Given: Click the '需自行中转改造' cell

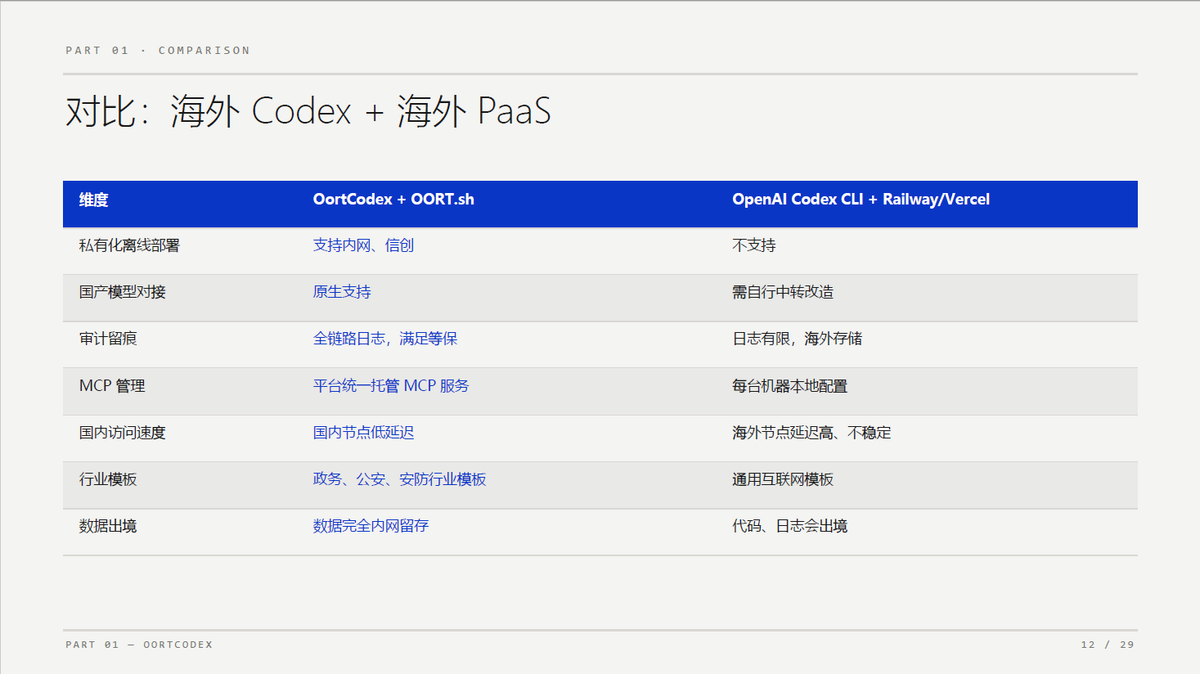Looking at the screenshot, I should tap(783, 292).
